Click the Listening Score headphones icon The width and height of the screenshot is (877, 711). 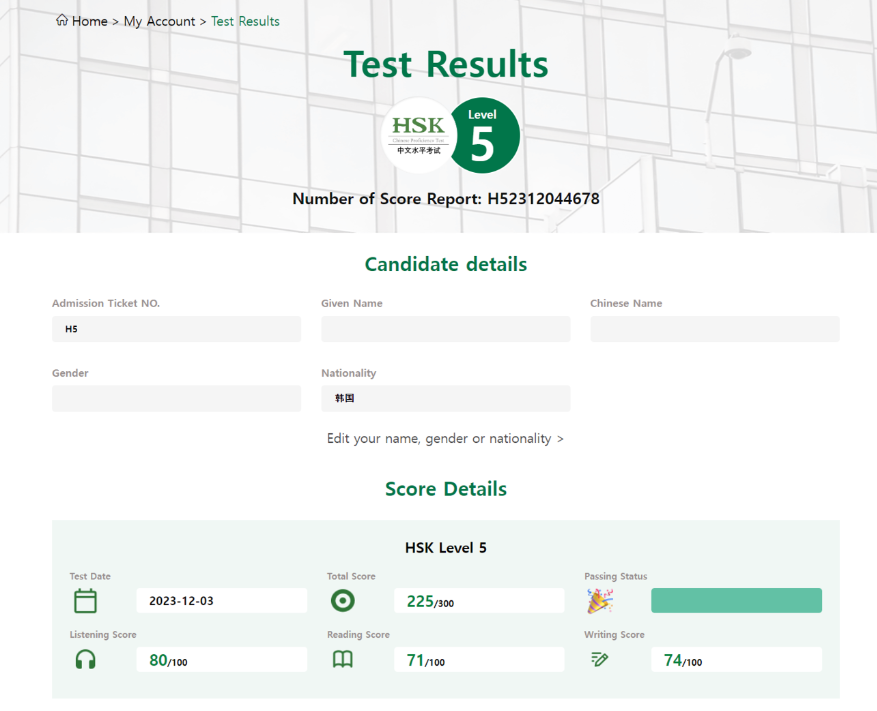(x=86, y=659)
